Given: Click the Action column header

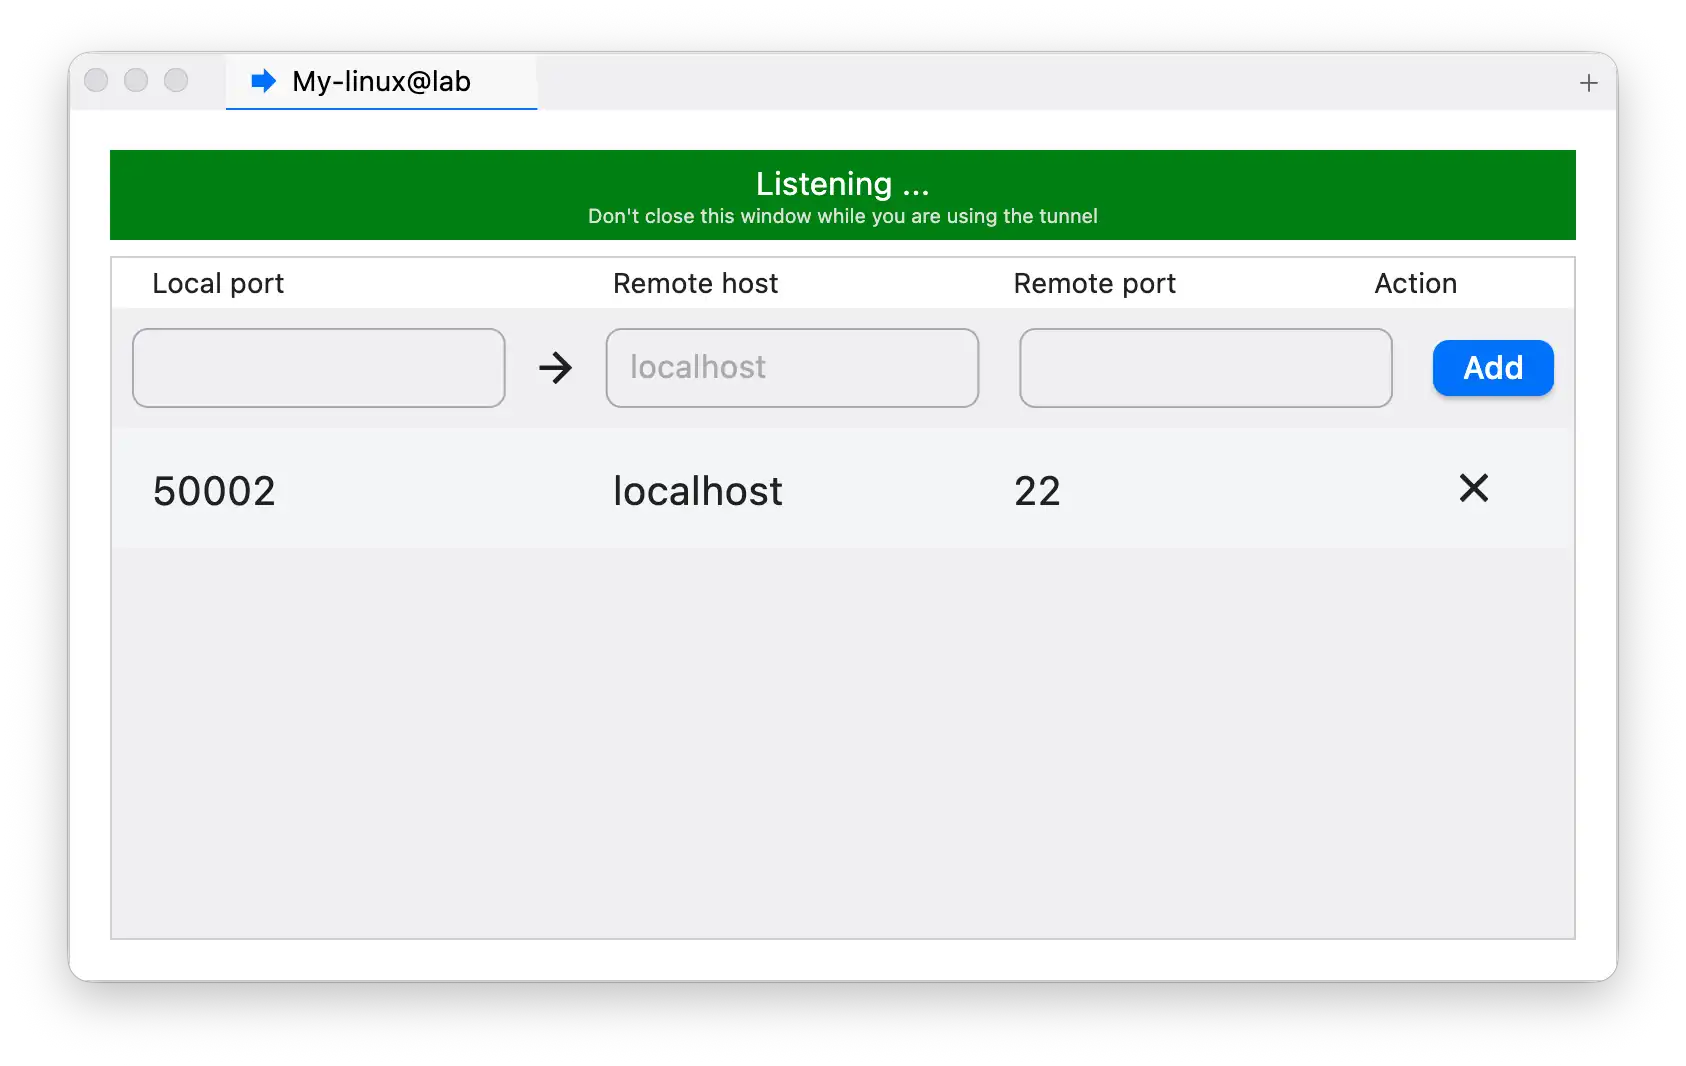Looking at the screenshot, I should pos(1415,283).
